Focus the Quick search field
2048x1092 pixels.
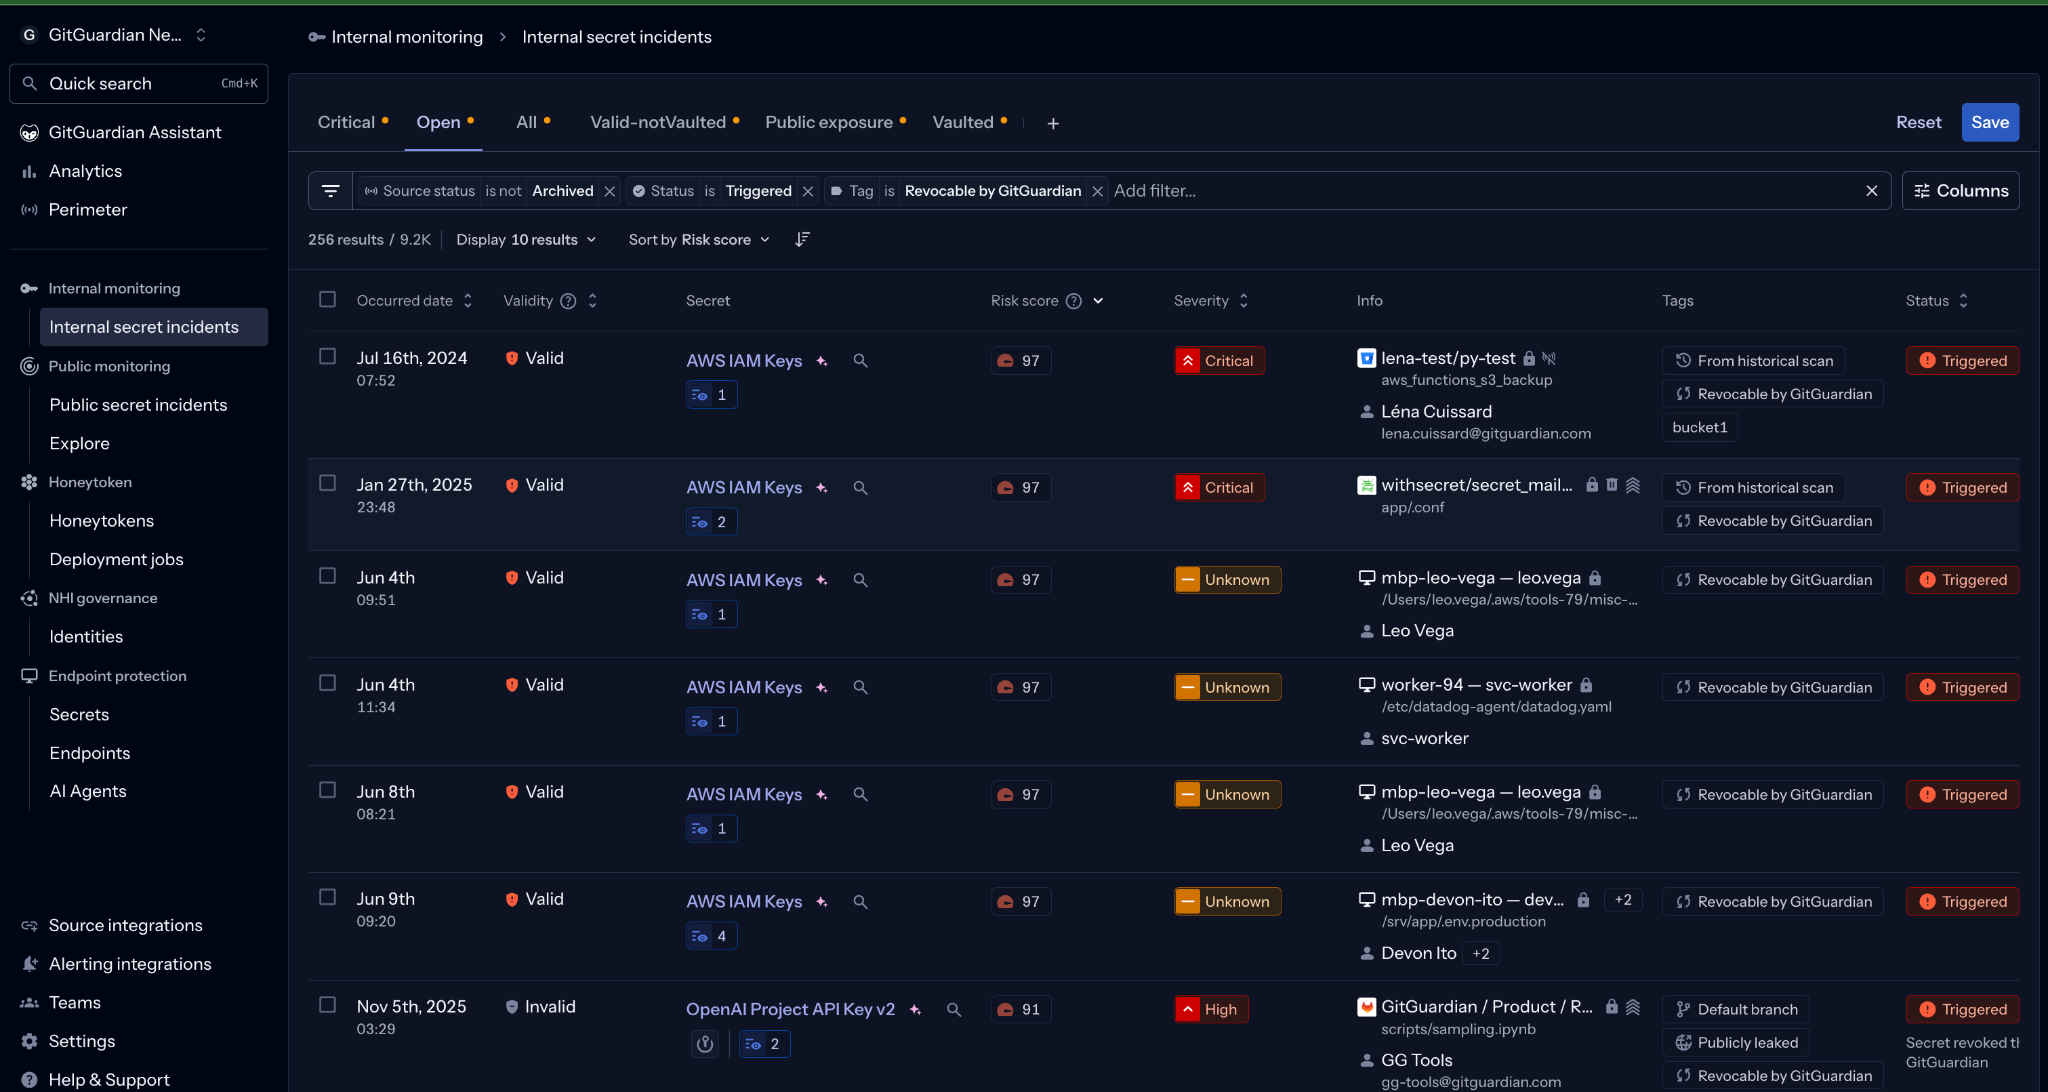[139, 84]
